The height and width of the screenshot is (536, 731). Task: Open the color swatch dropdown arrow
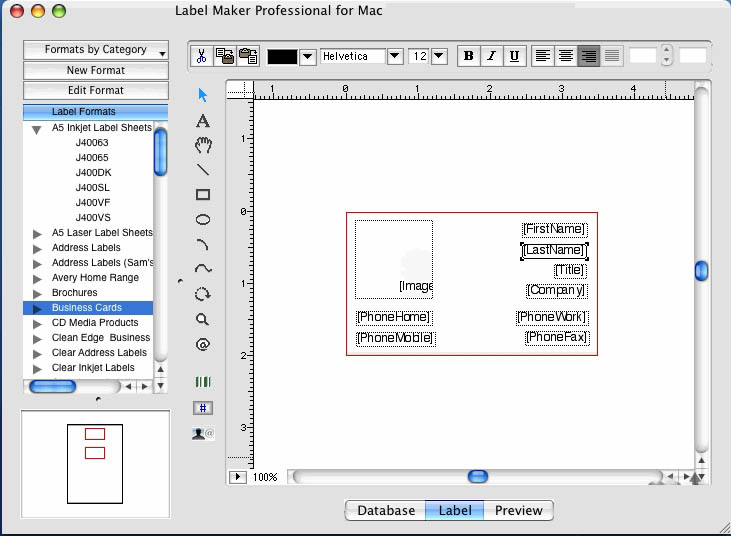(307, 57)
